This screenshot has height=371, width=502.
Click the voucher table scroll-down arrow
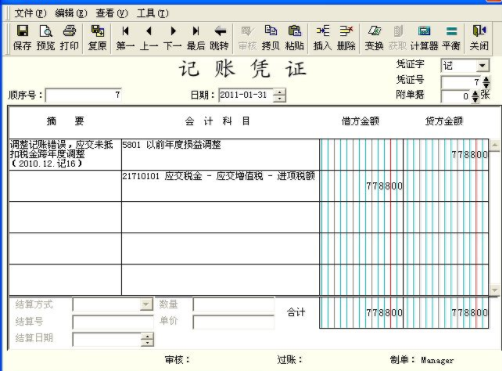495,290
